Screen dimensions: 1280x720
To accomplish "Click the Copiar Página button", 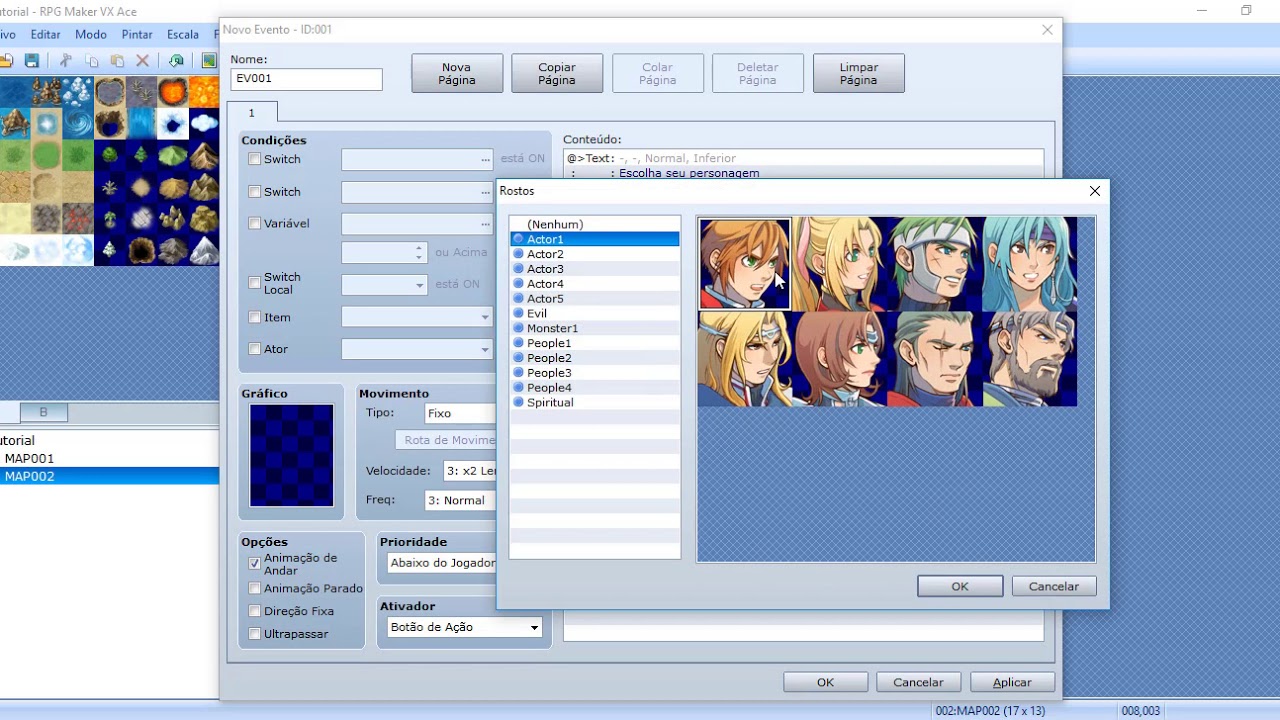I will (557, 73).
